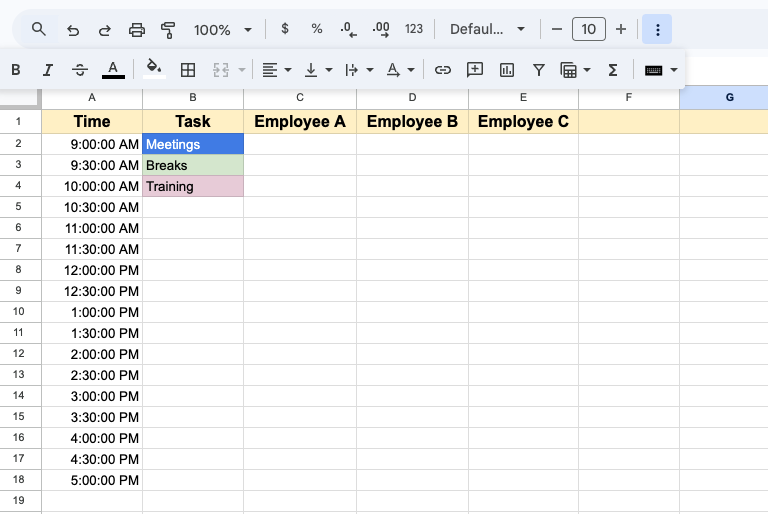Format as percent
Viewport: 768px width, 514px height.
(x=317, y=29)
